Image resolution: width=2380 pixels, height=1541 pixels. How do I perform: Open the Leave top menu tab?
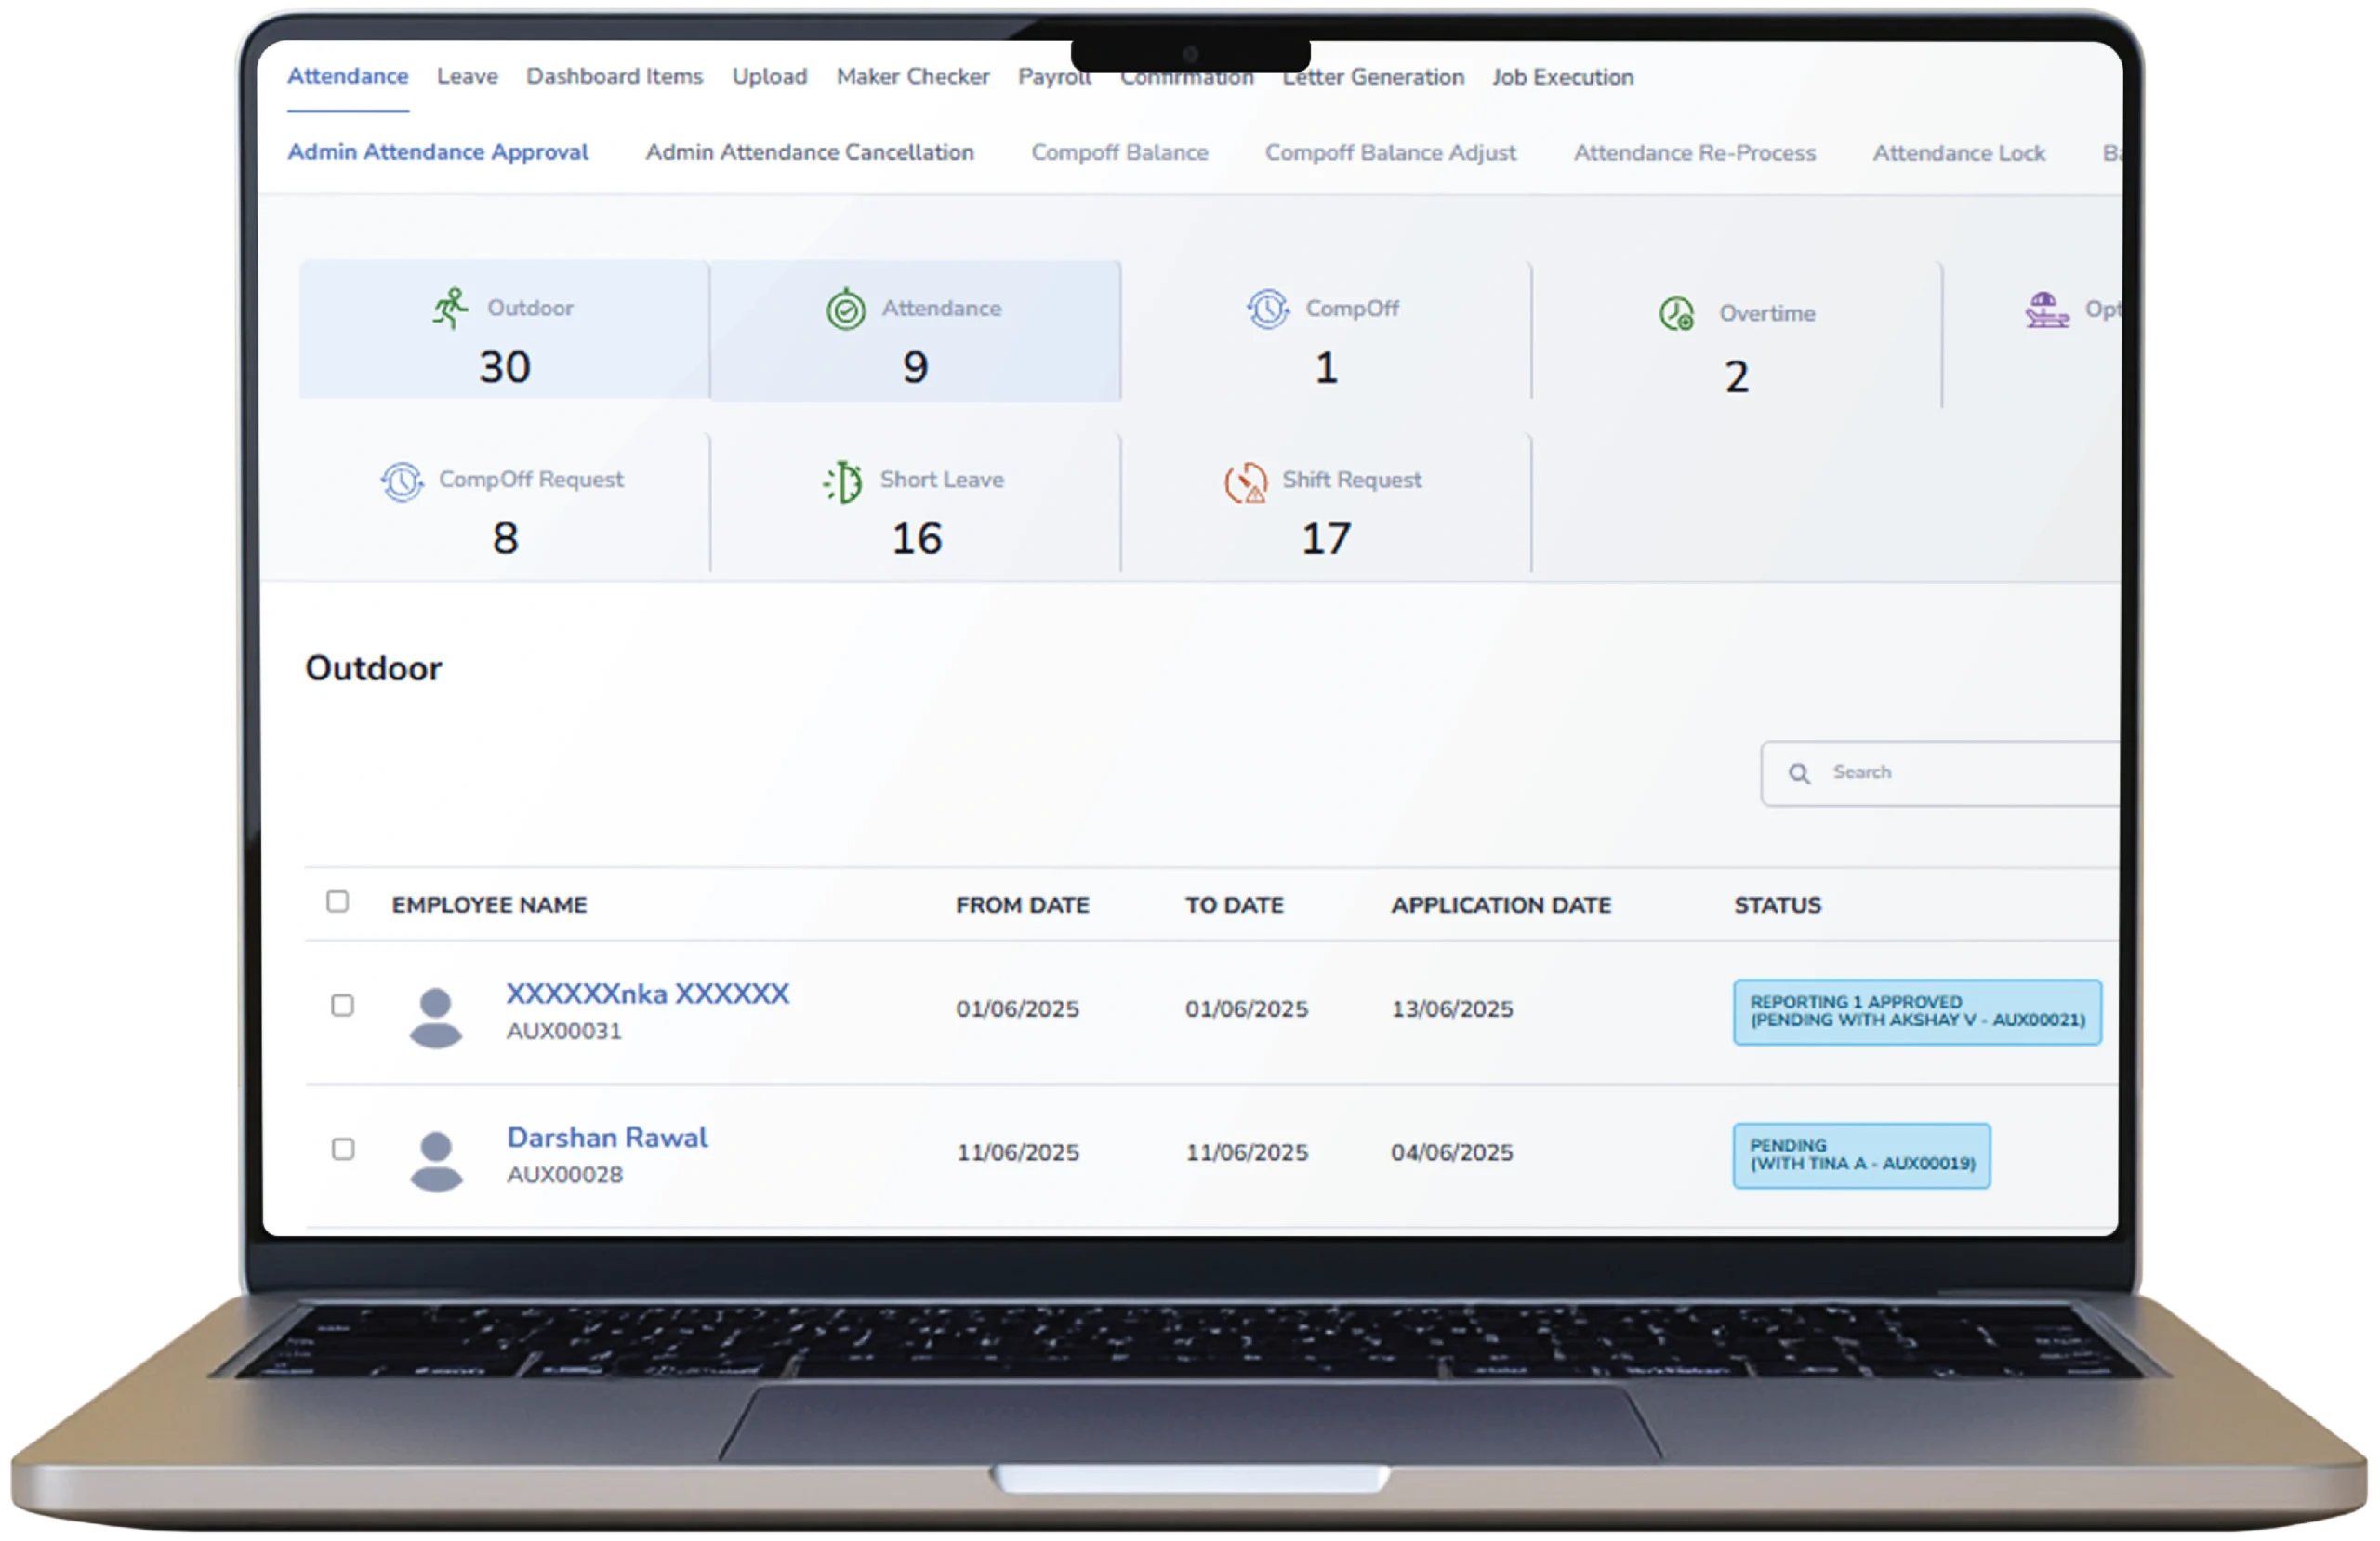click(x=467, y=76)
